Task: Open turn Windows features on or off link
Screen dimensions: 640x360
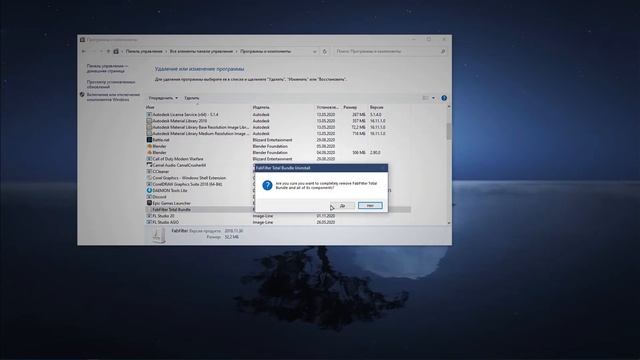Action: tap(113, 97)
